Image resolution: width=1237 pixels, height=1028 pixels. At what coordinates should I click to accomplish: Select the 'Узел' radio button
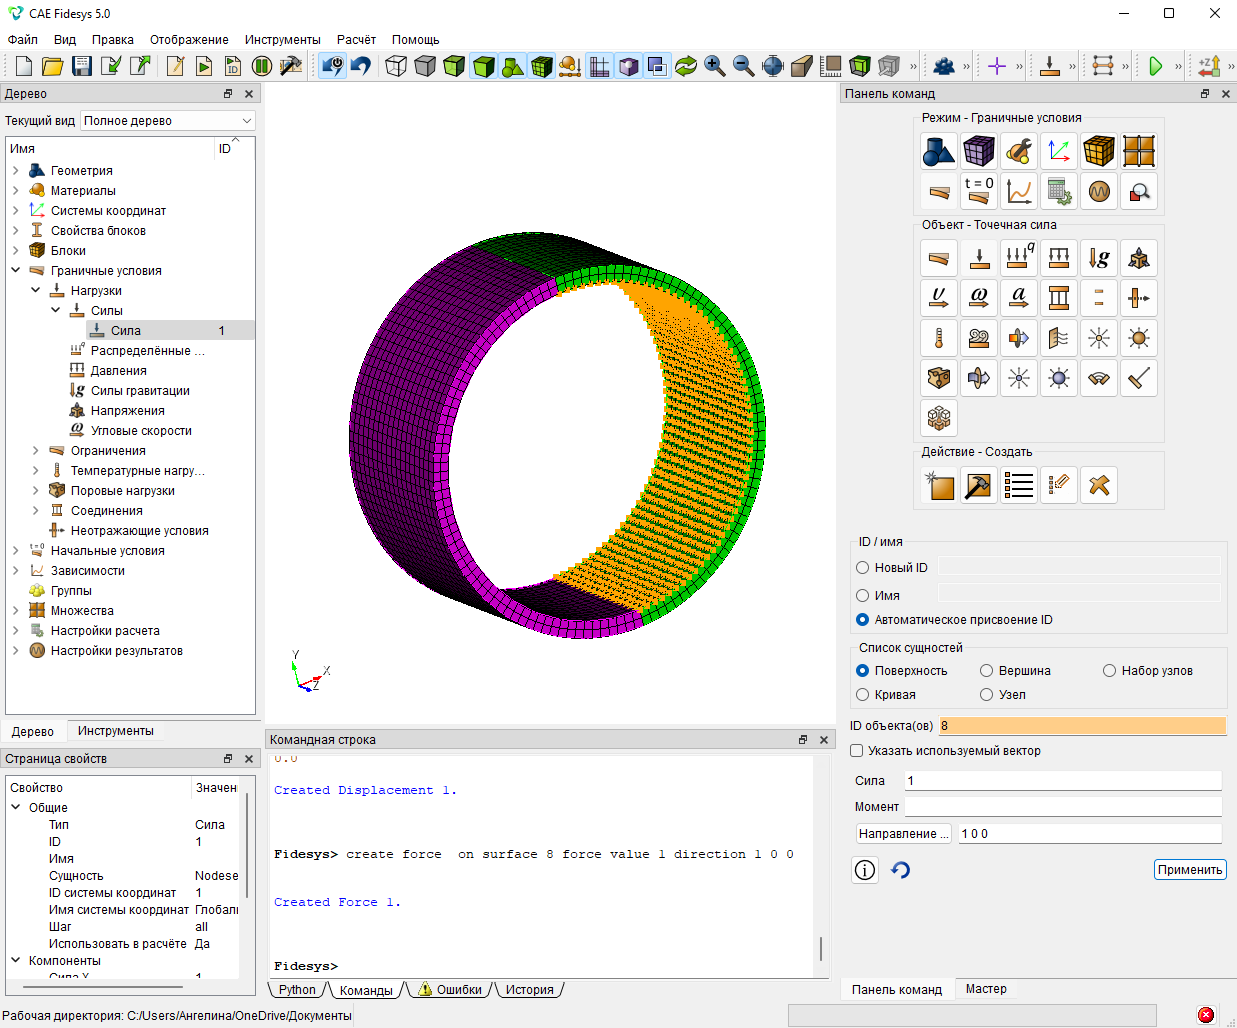click(987, 695)
